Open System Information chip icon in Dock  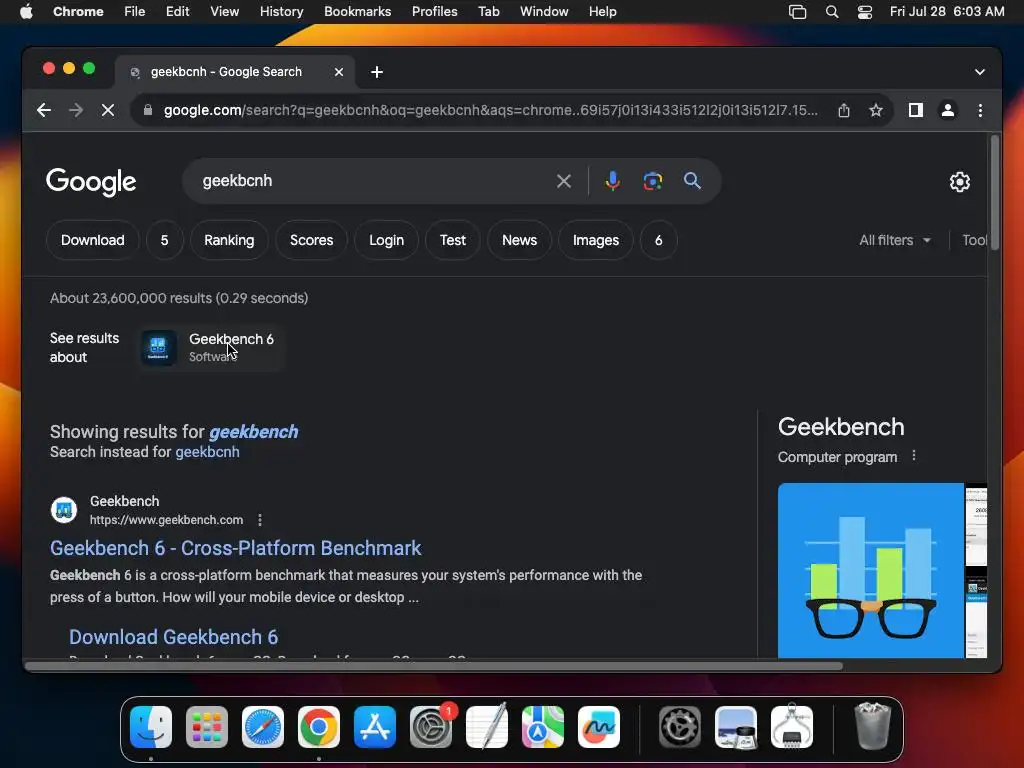(x=792, y=727)
